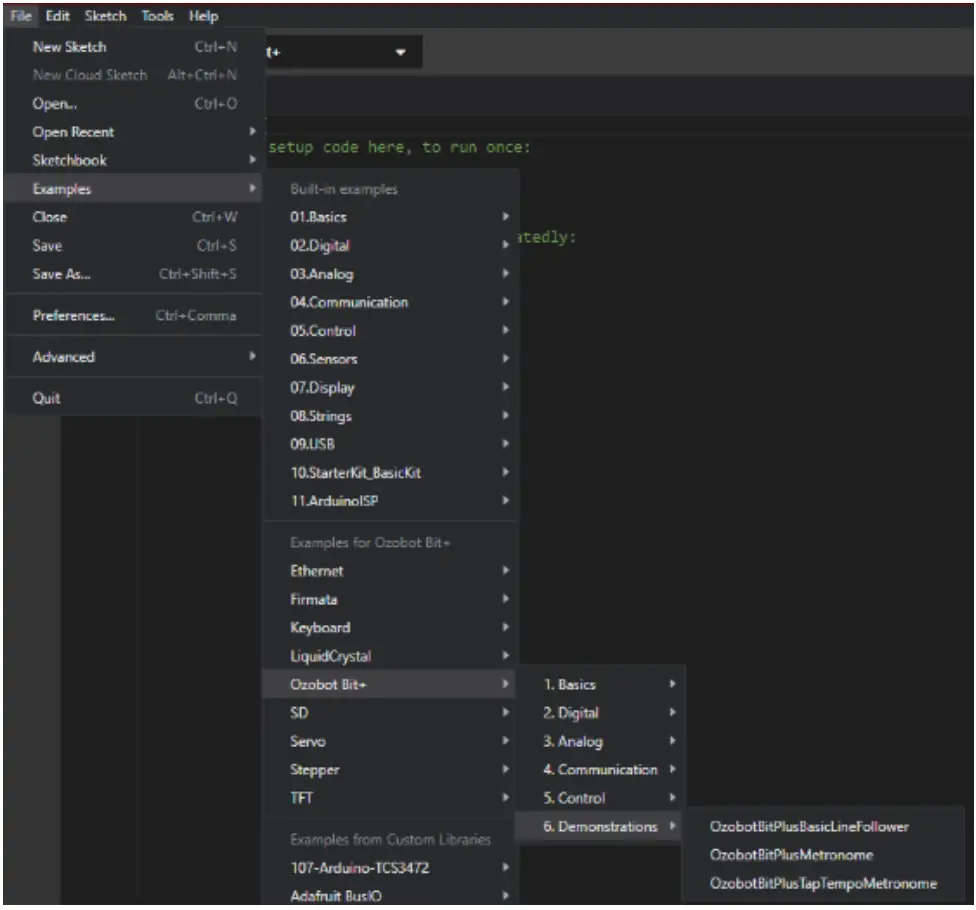Open the File menu
The height and width of the screenshot is (910, 976).
(x=21, y=16)
